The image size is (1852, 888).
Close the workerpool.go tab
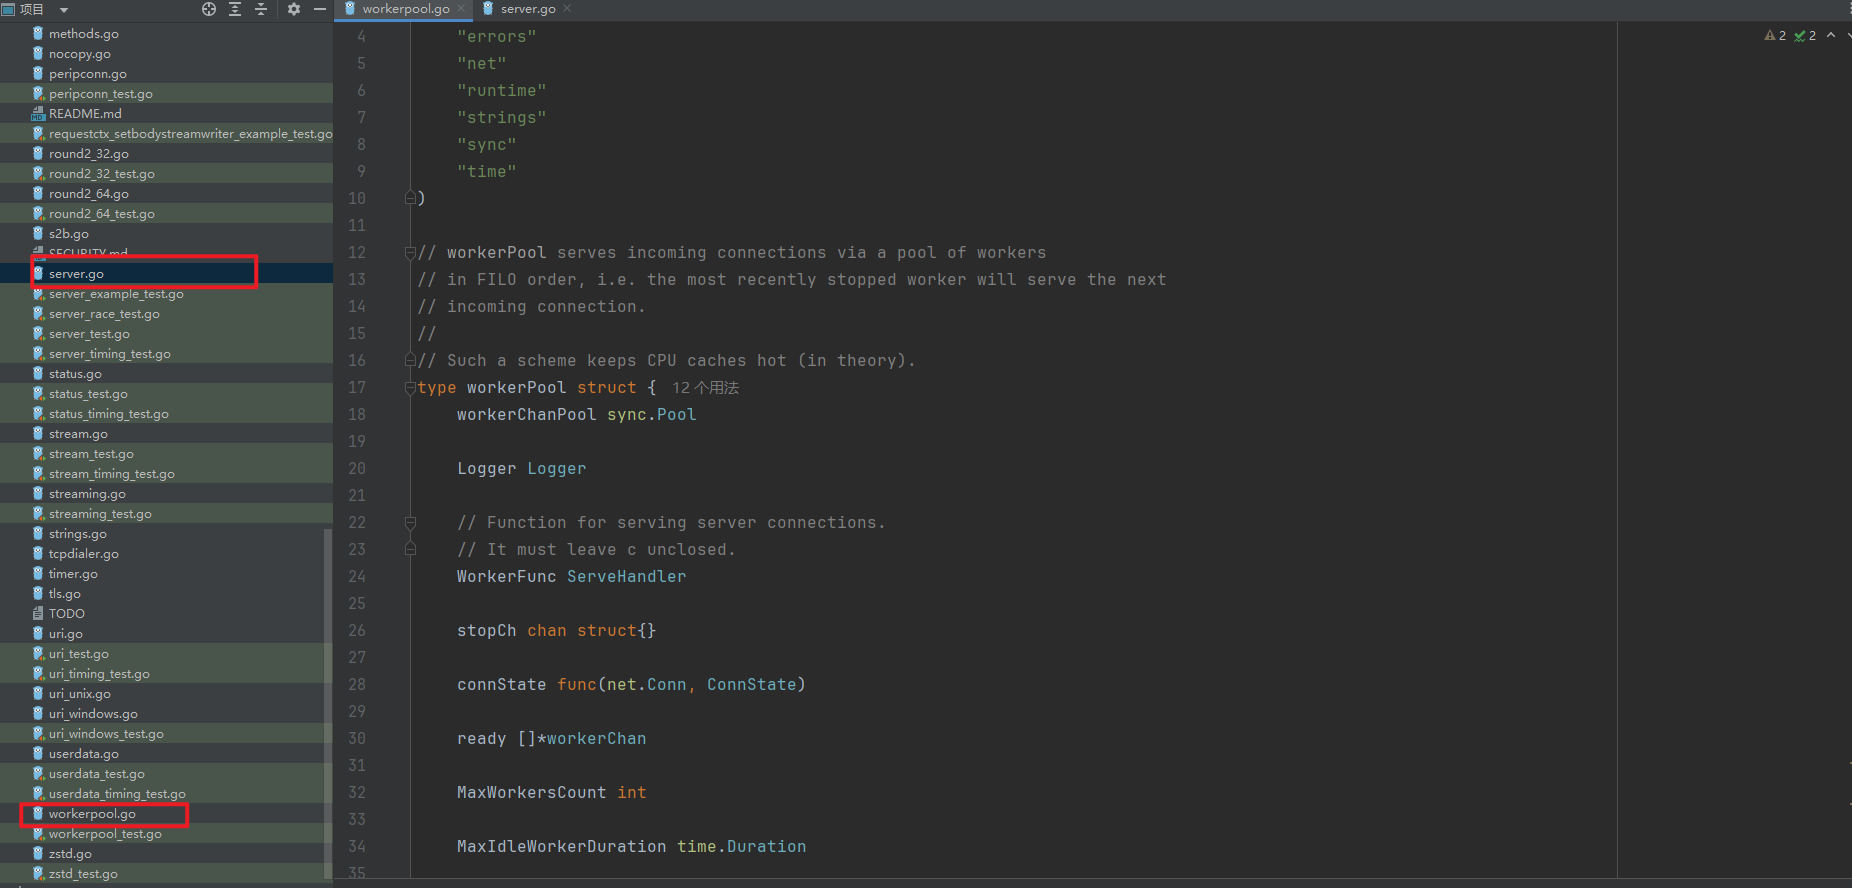point(461,9)
